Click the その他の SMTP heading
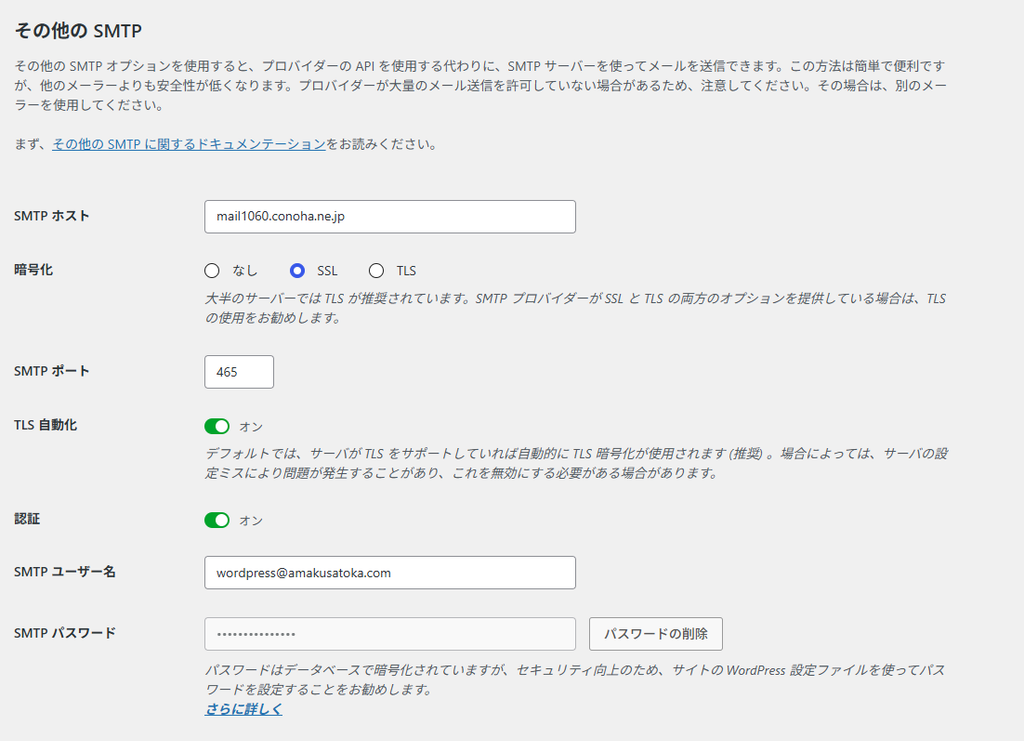 pyautogui.click(x=78, y=31)
